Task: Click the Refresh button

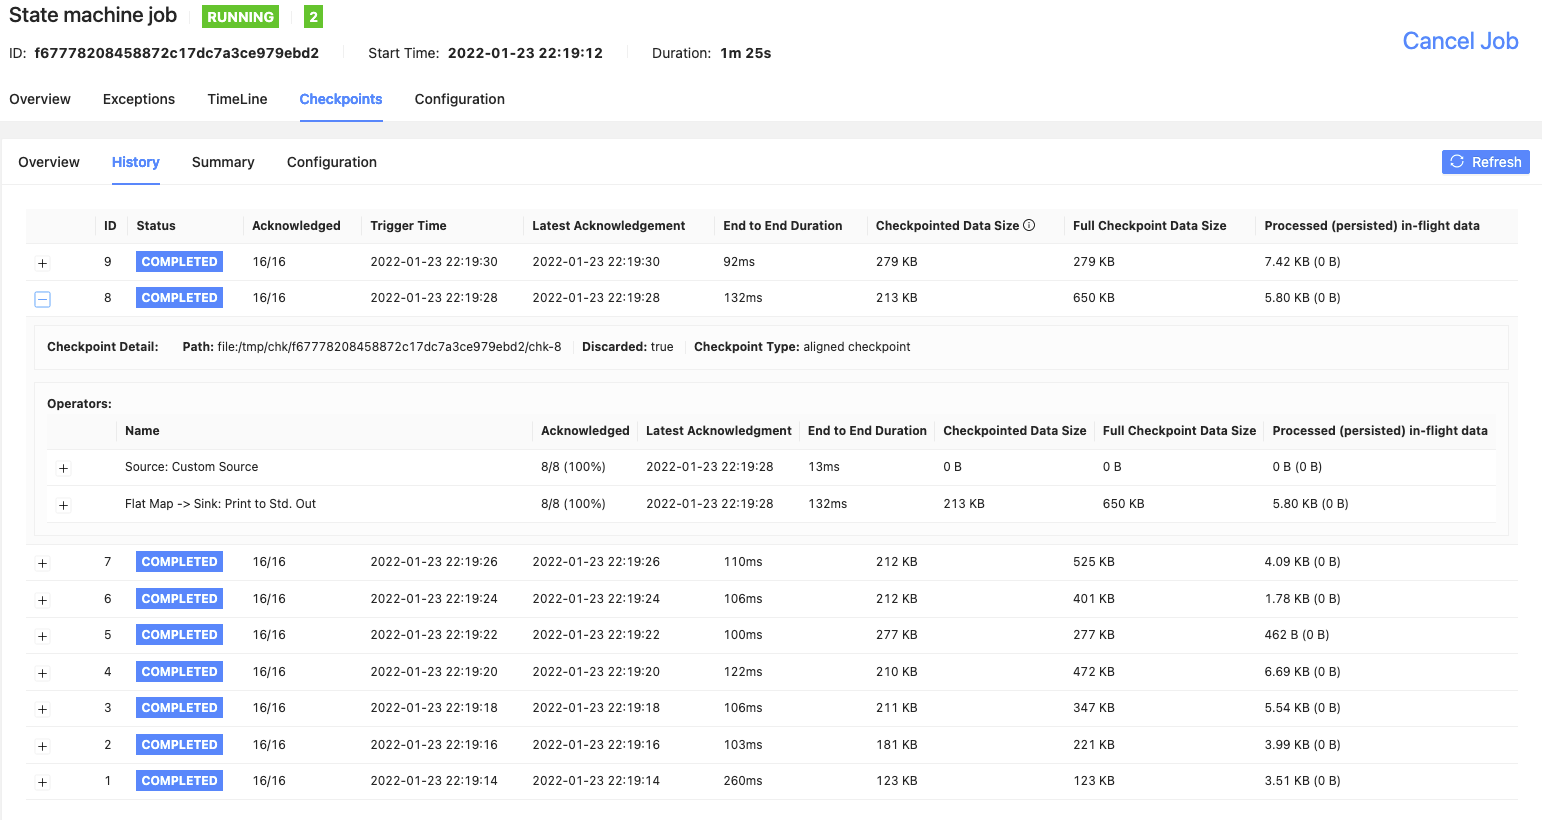Action: click(x=1486, y=161)
